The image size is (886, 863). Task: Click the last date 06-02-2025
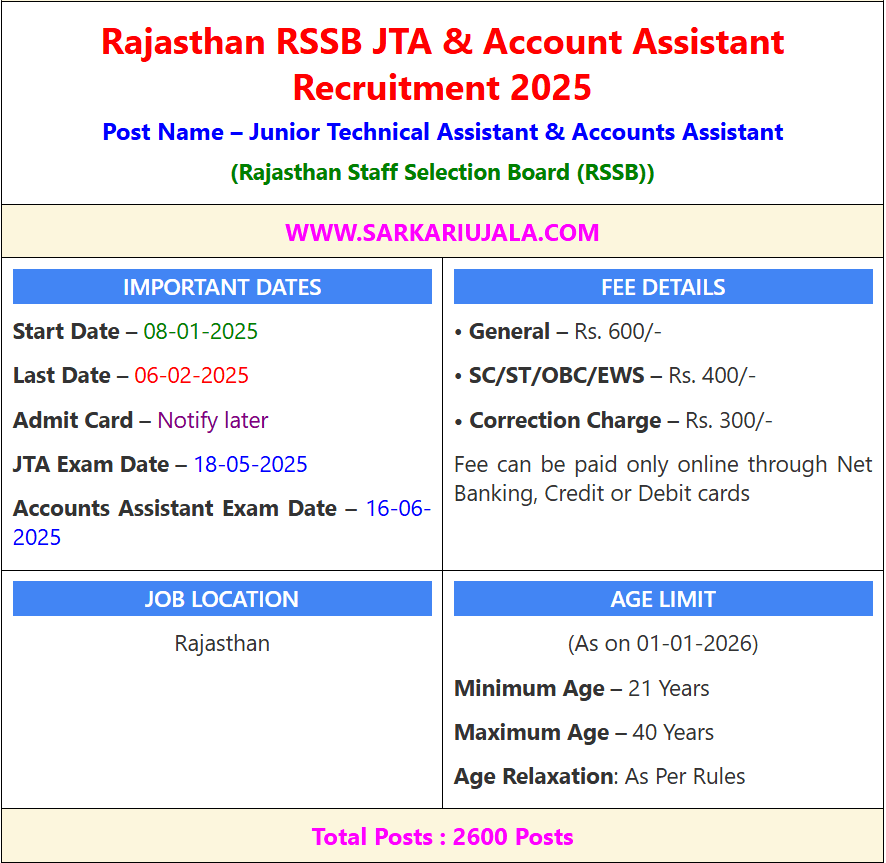coord(191,376)
